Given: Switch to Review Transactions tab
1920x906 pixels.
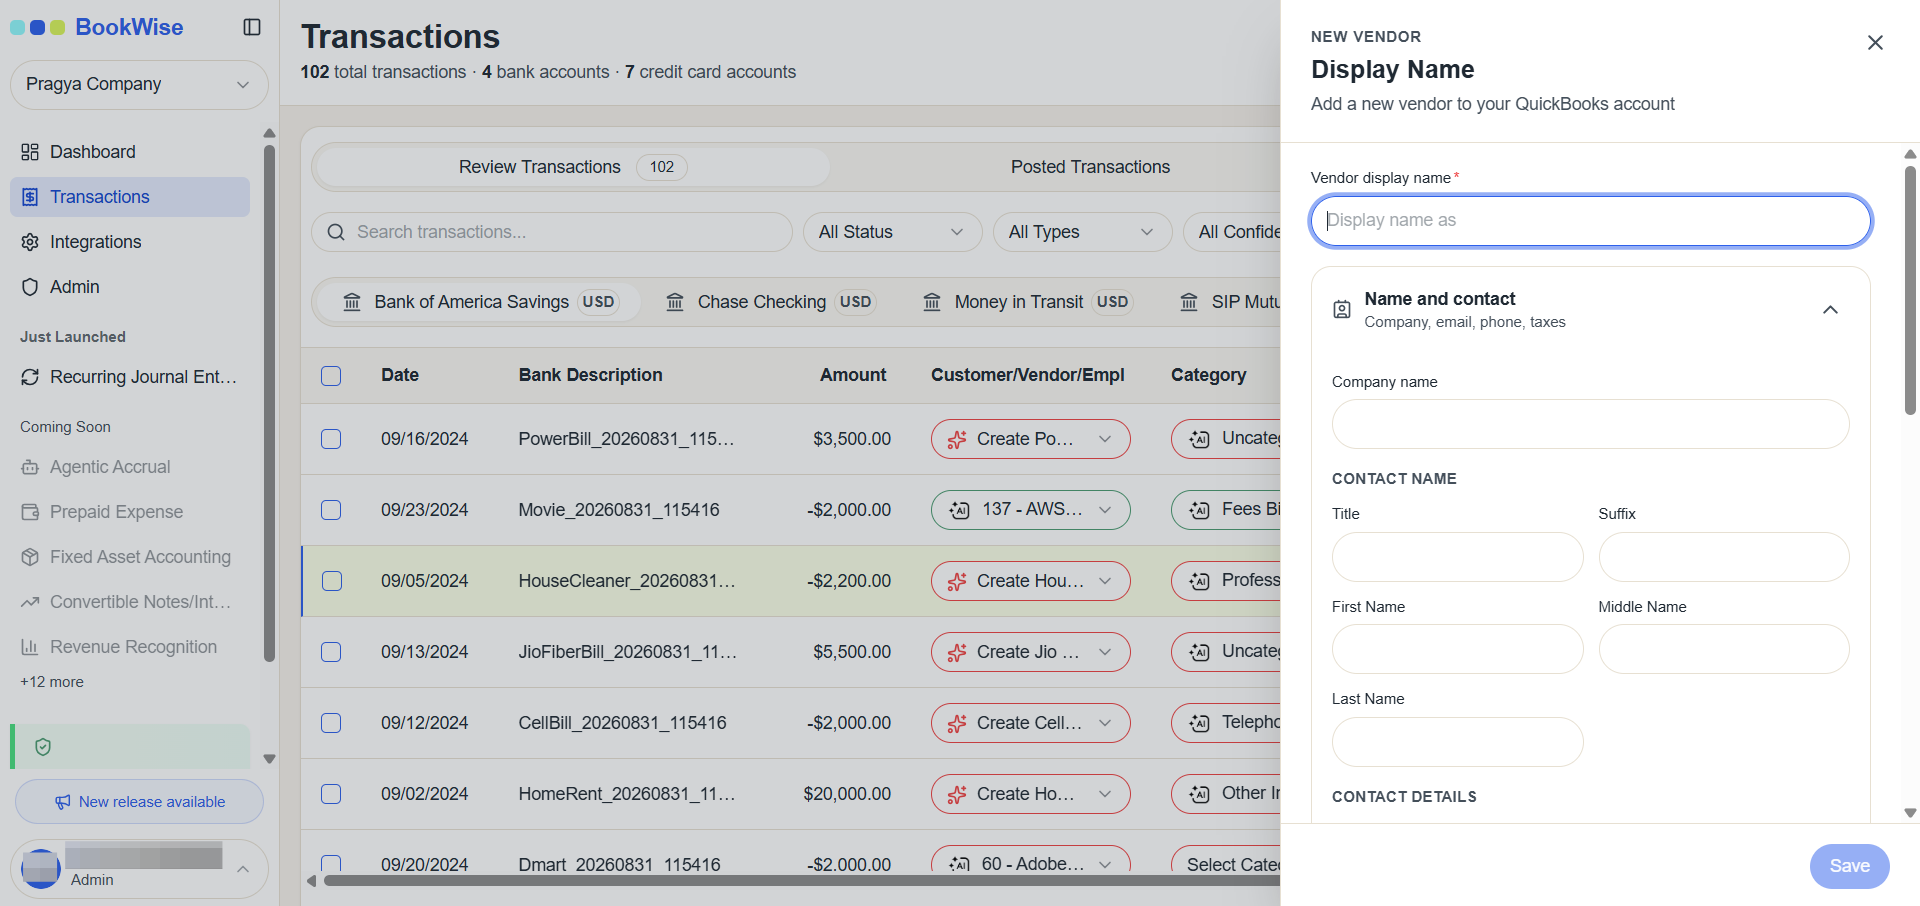Looking at the screenshot, I should [x=571, y=167].
